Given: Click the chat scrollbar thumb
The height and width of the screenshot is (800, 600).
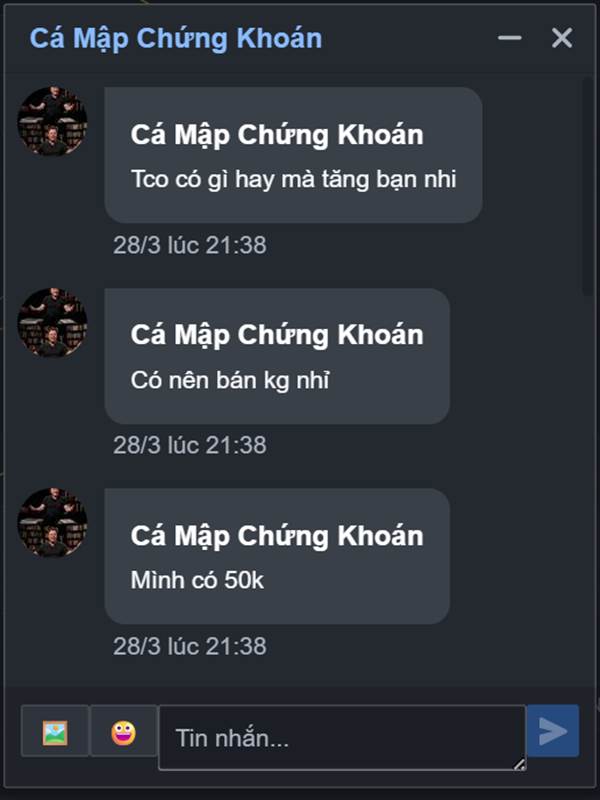Looking at the screenshot, I should 587,186.
